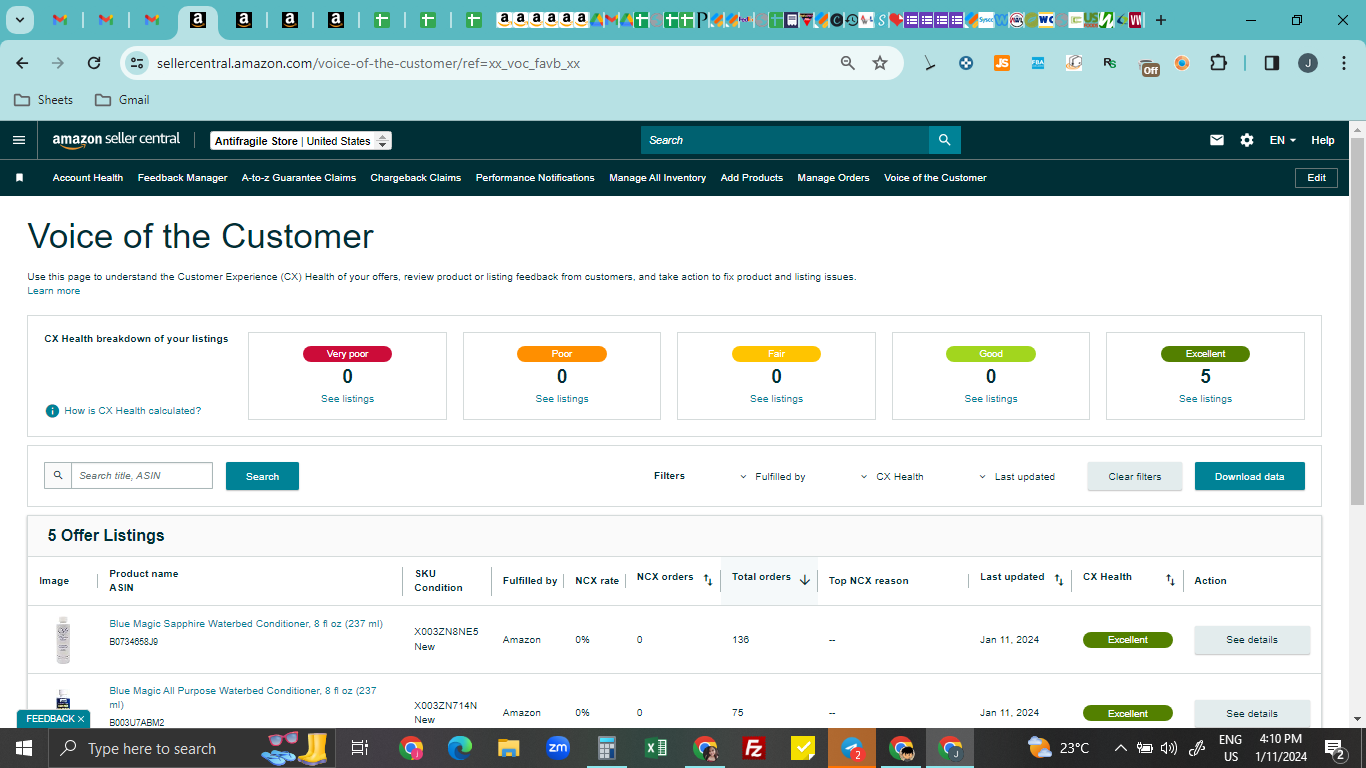This screenshot has width=1366, height=768.
Task: Sort by NCX orders column arrows
Action: pos(707,580)
